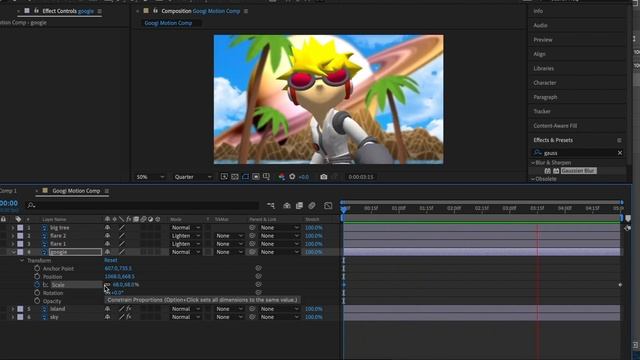Open the TrkMat dropdown for flare 1 layer
Image resolution: width=640 pixels, height=360 pixels.
pyautogui.click(x=229, y=244)
